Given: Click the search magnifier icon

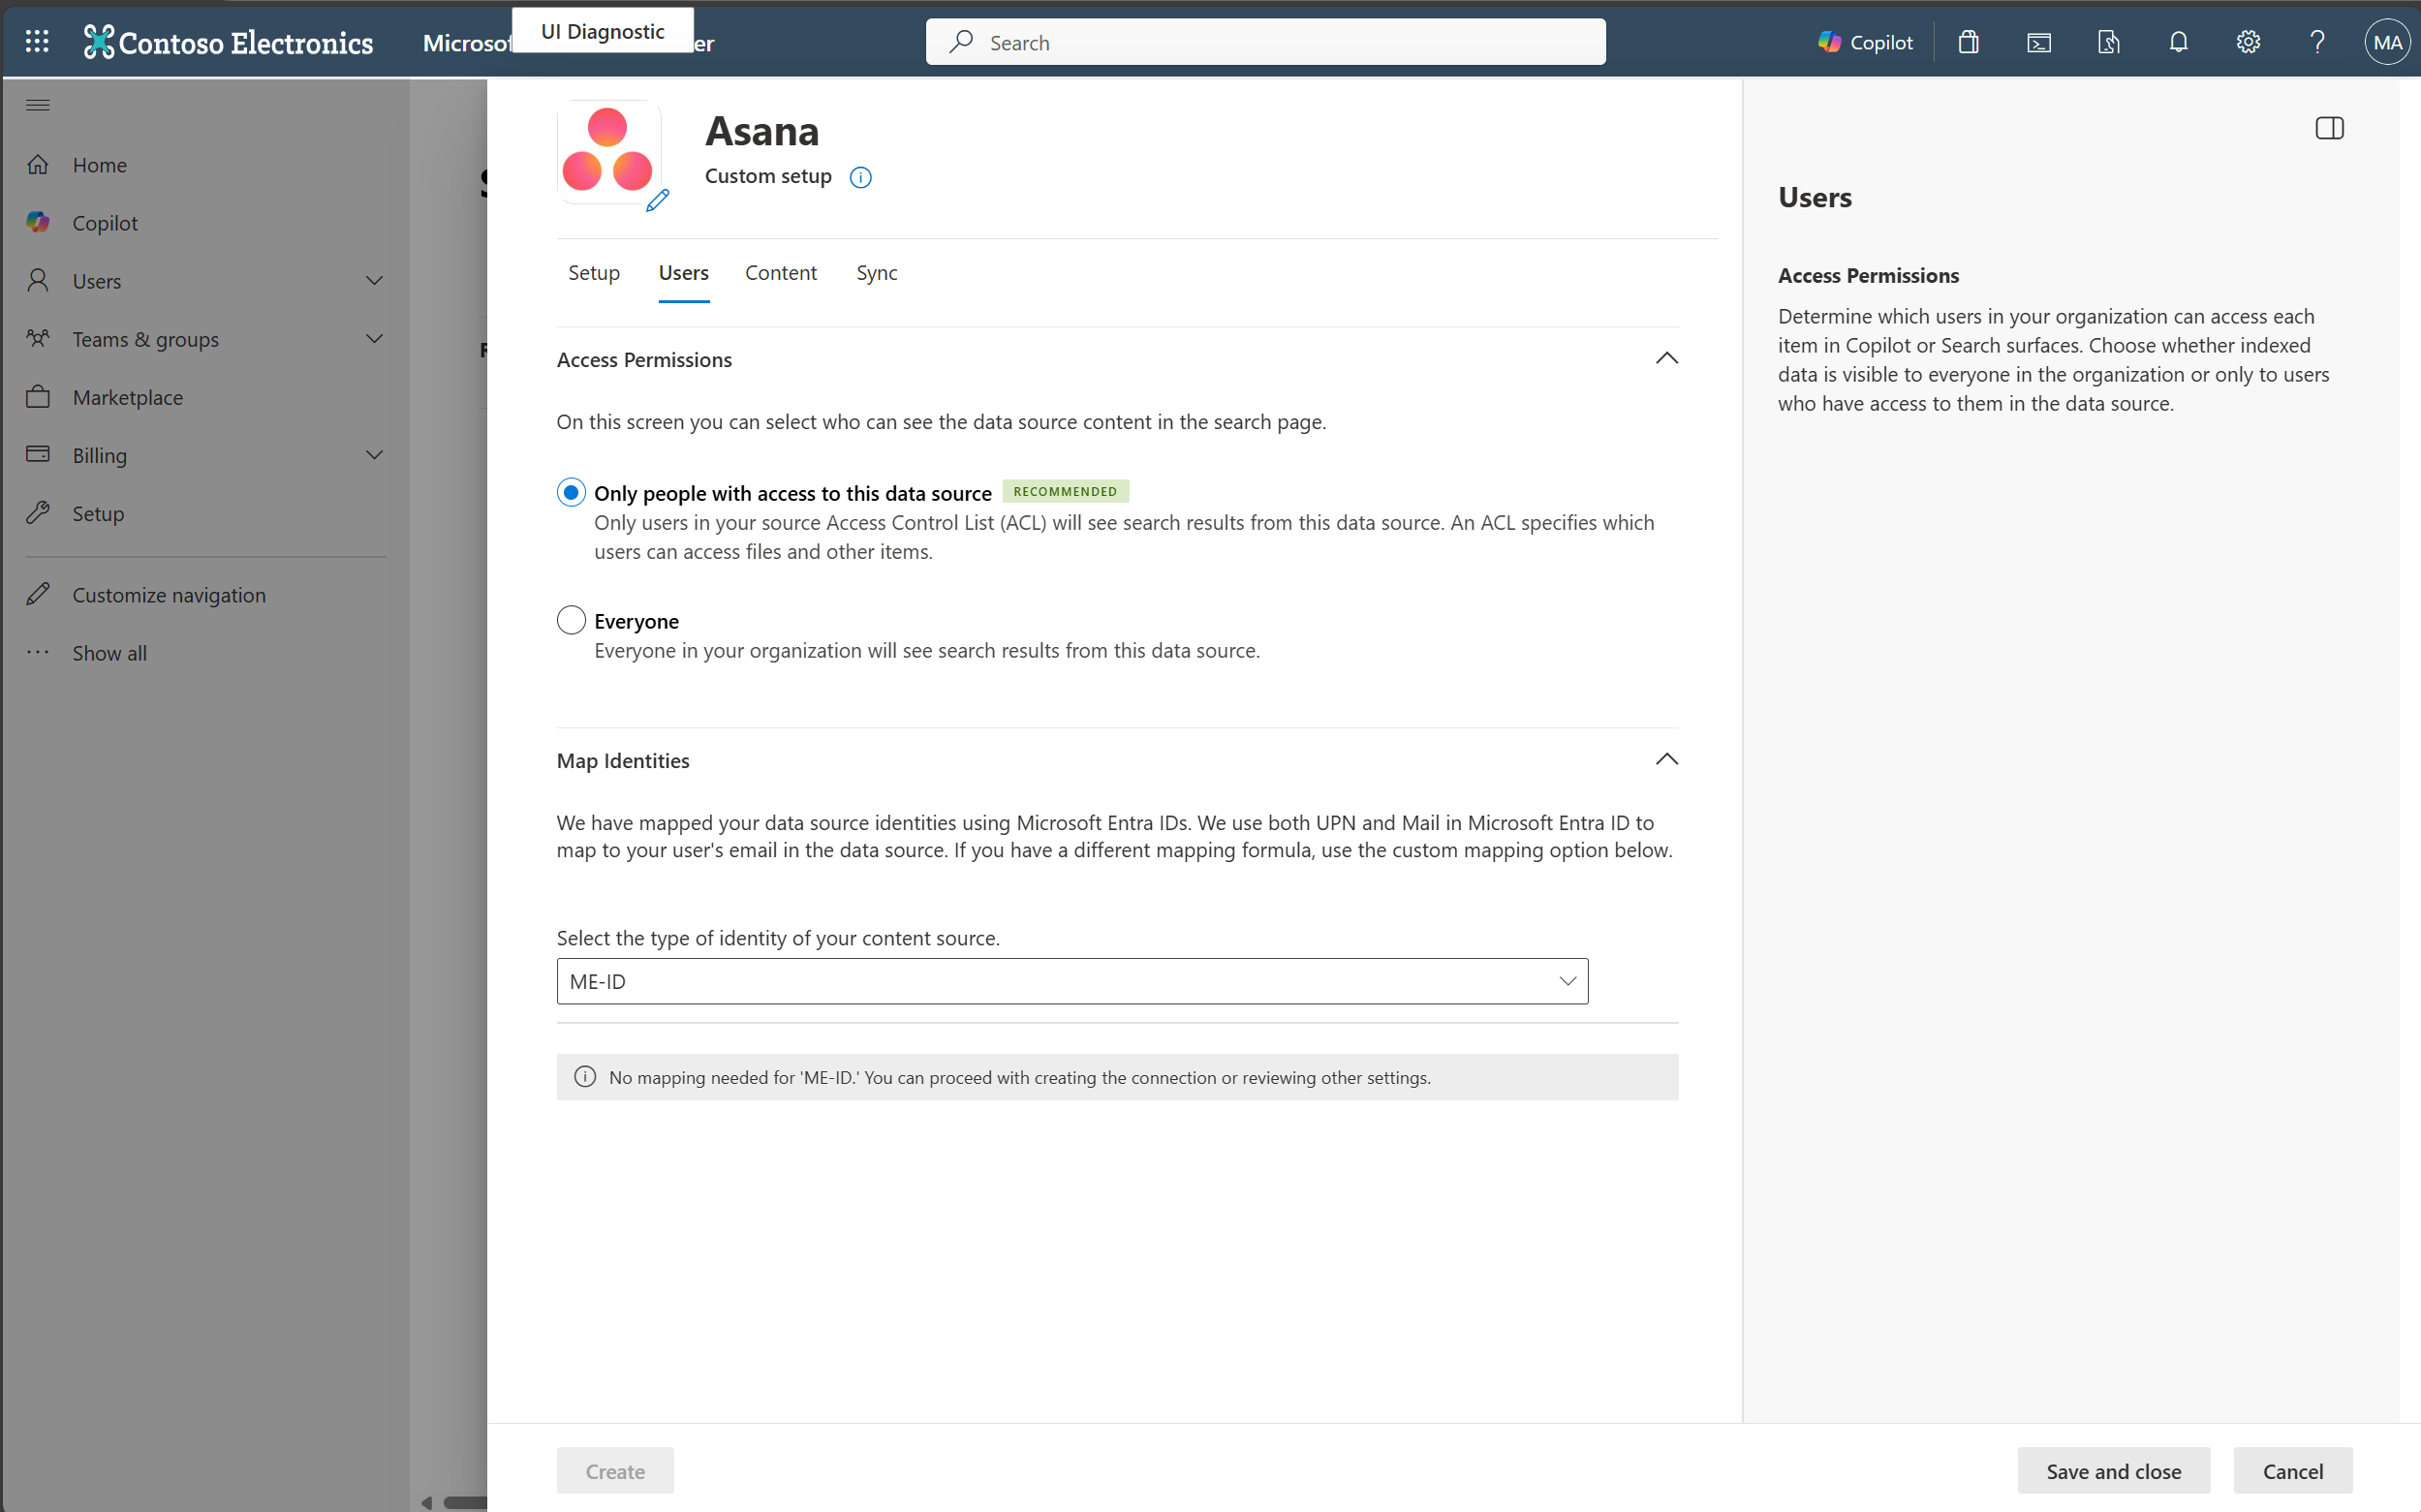Looking at the screenshot, I should pos(961,42).
